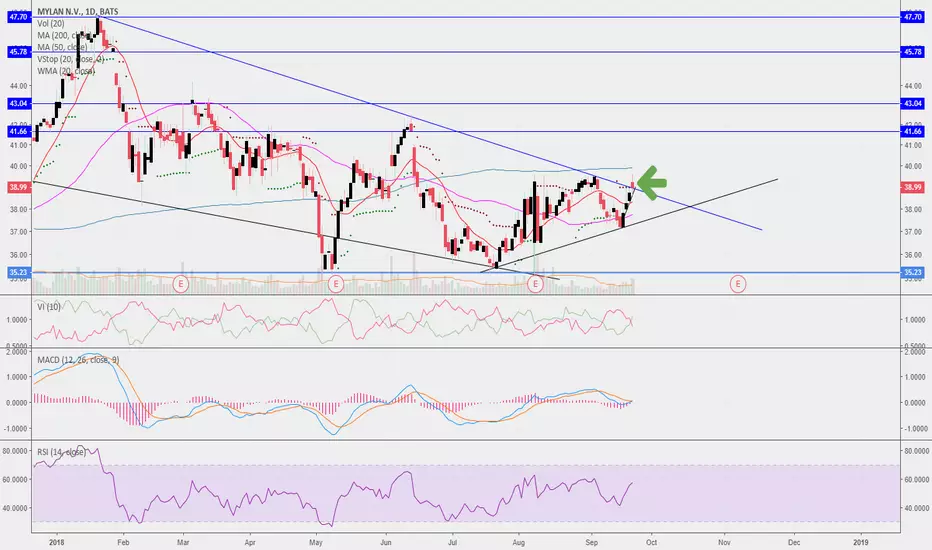Click the 2018 label on time axis
The height and width of the screenshot is (550, 932).
click(x=56, y=542)
